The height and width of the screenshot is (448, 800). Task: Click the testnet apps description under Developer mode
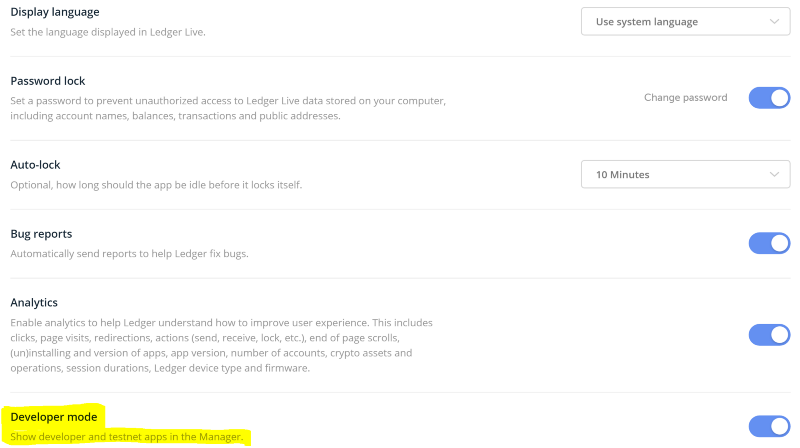pos(127,437)
